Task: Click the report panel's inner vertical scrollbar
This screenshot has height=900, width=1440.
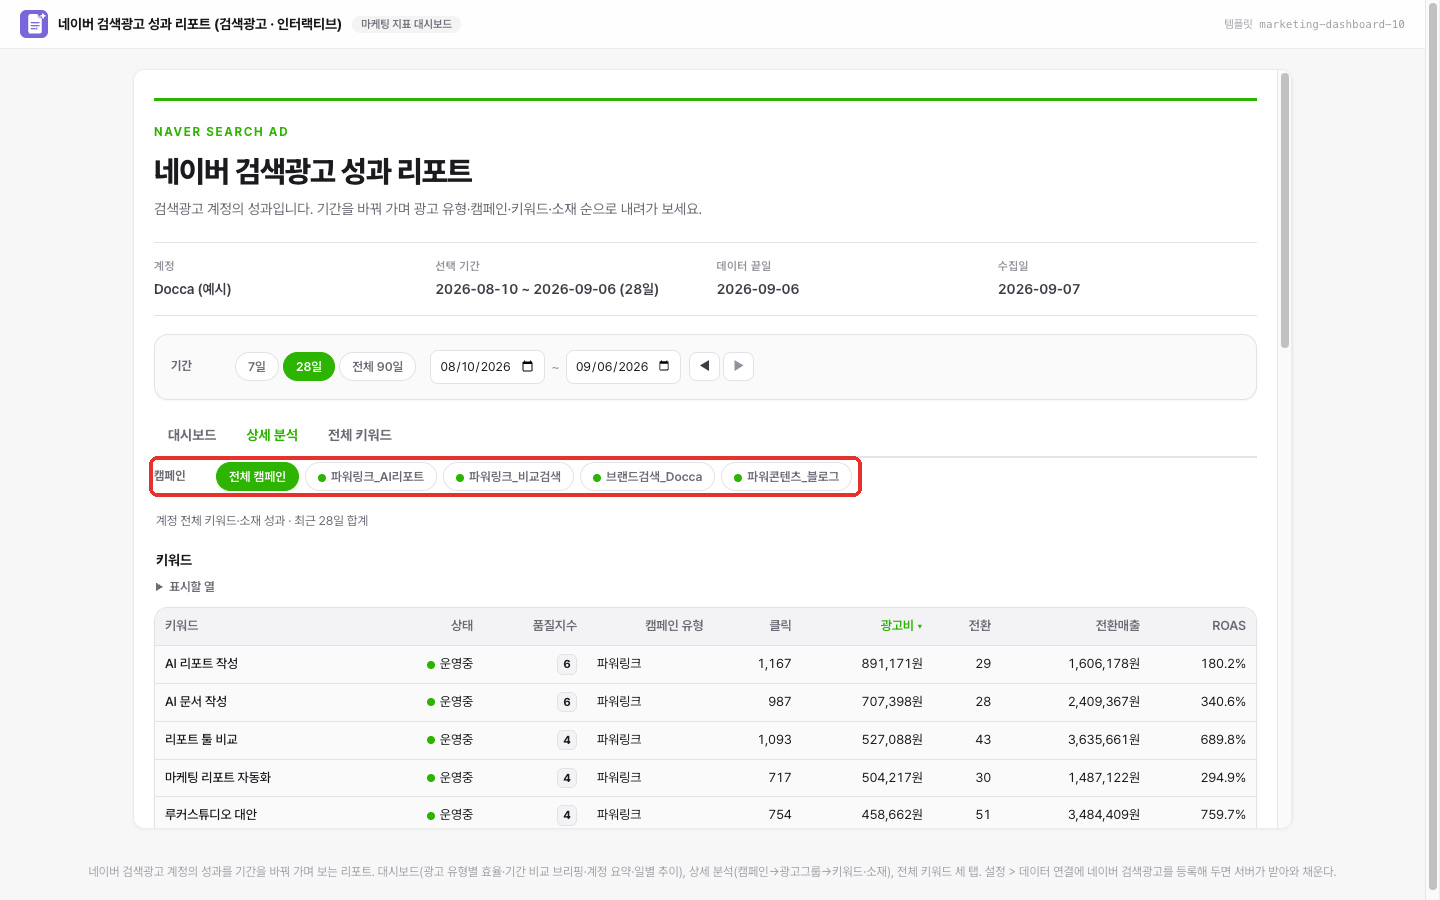Action: (1285, 210)
